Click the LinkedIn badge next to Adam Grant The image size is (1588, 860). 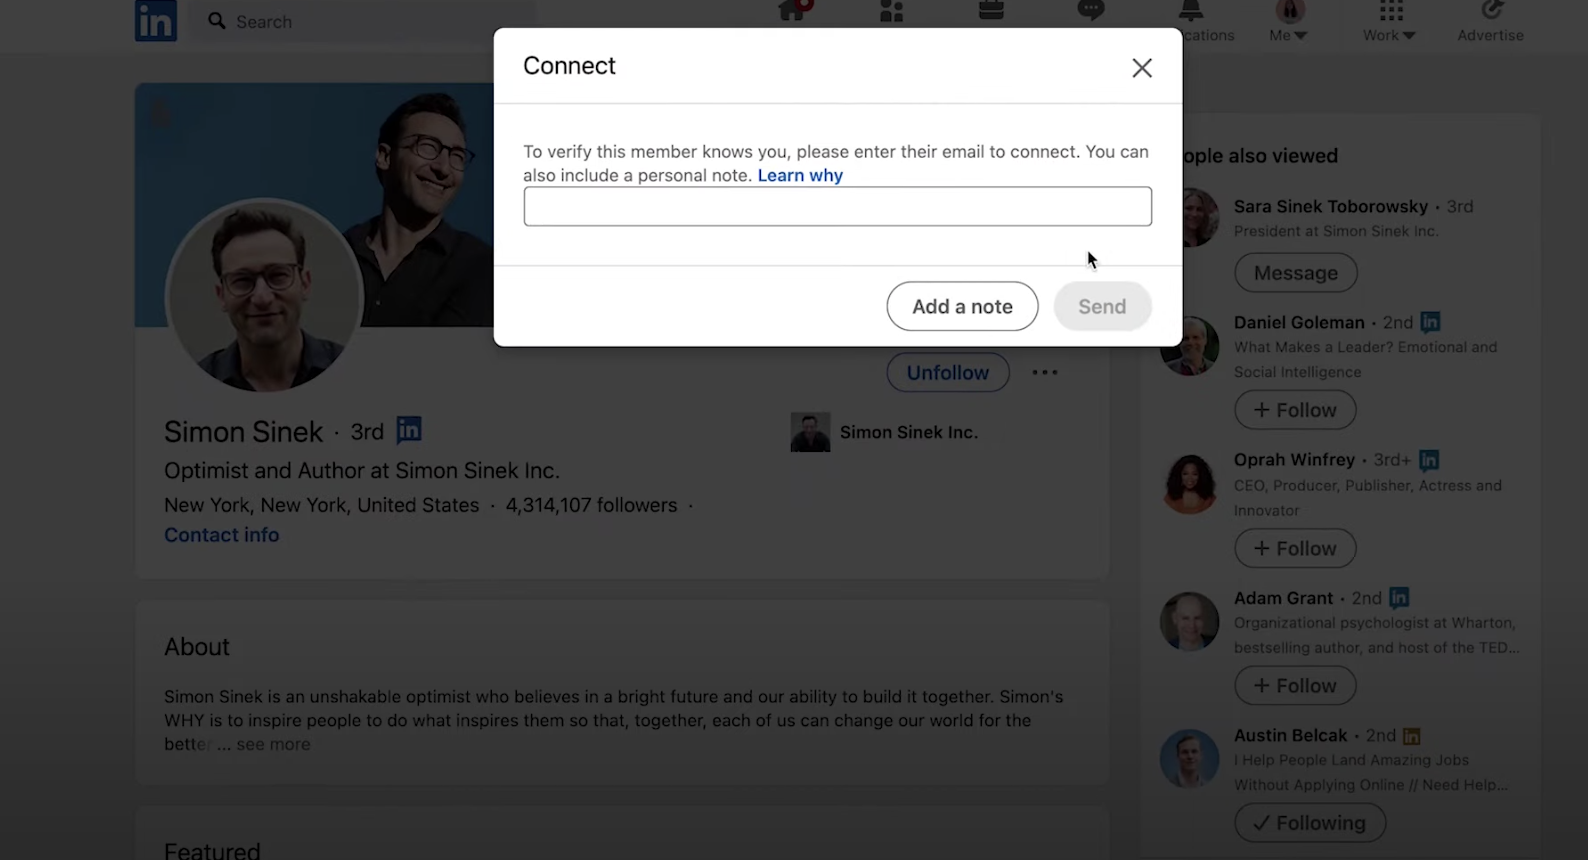[1399, 598]
